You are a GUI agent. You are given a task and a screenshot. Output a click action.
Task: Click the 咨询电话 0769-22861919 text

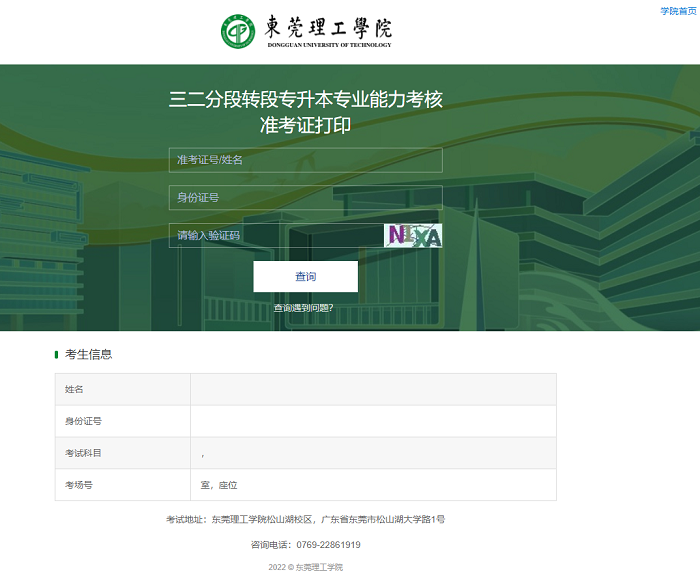[305, 545]
